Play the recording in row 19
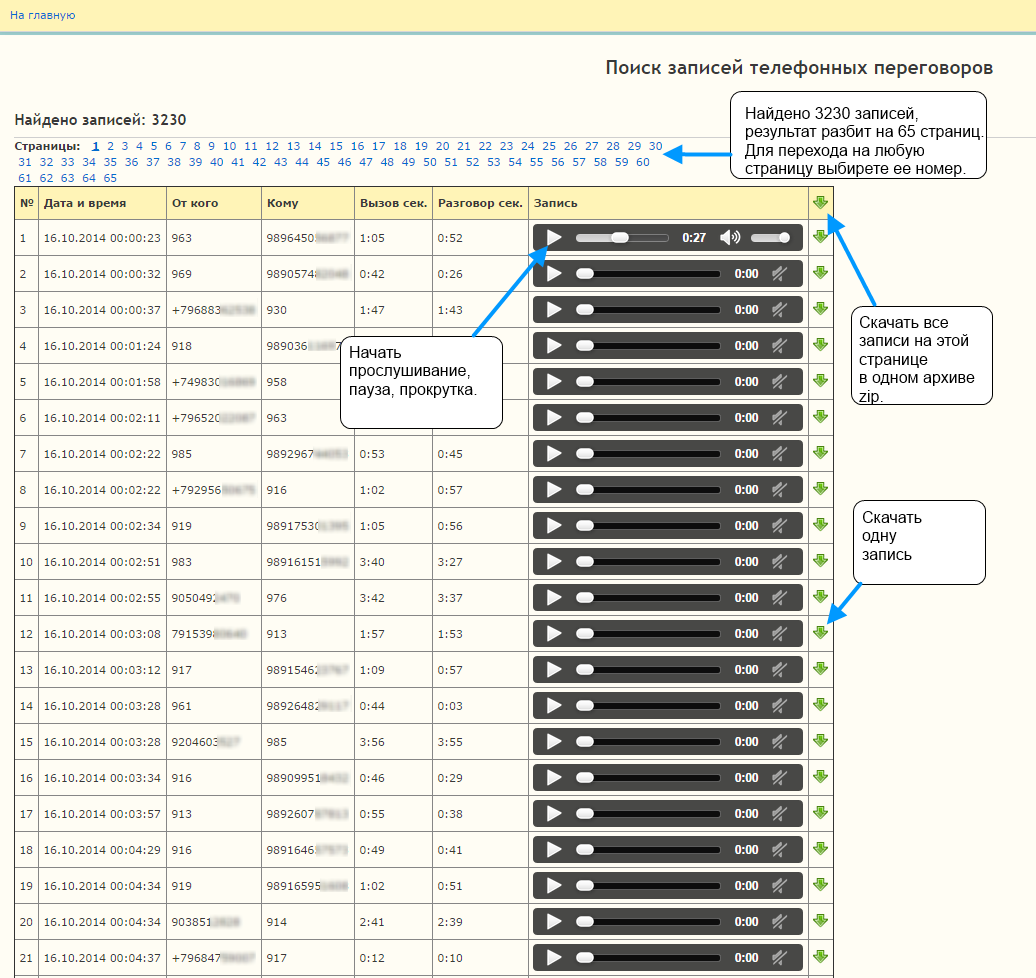The height and width of the screenshot is (978, 1036). tap(554, 886)
